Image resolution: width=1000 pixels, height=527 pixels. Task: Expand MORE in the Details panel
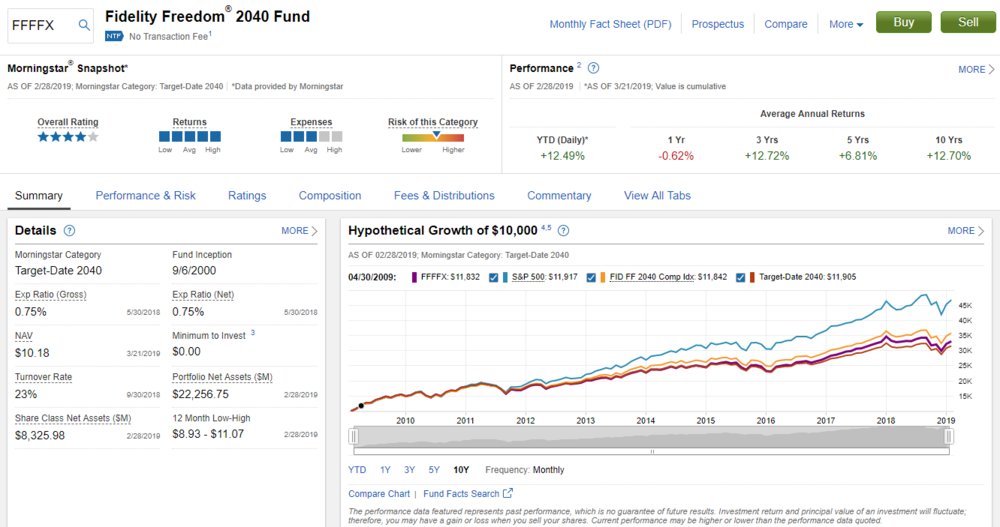pos(299,231)
